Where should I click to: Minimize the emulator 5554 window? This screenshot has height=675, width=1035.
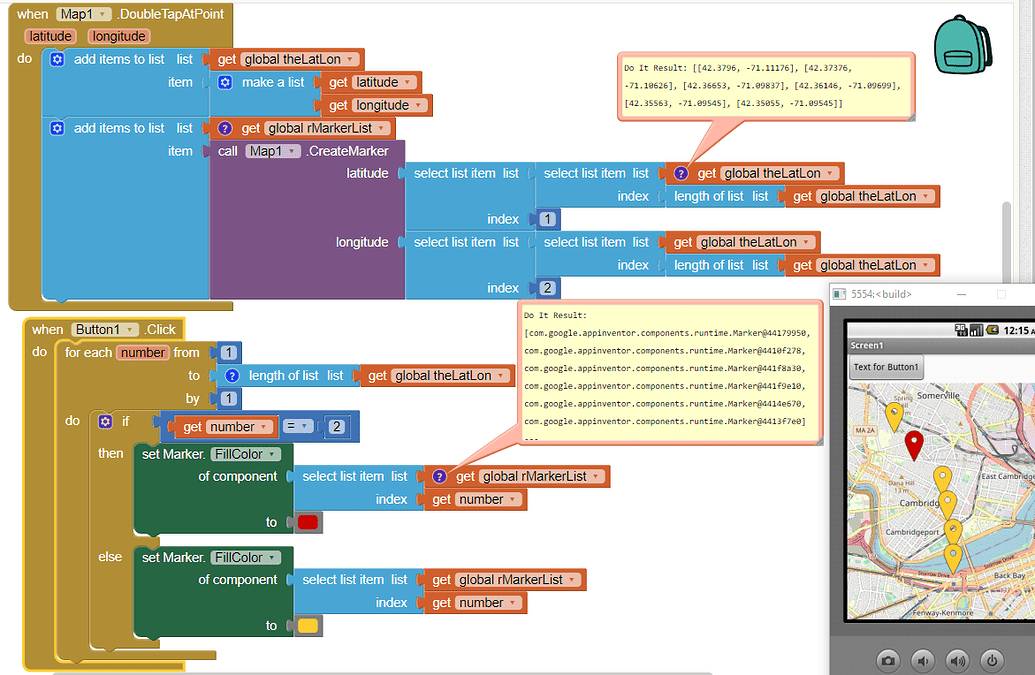point(961,294)
